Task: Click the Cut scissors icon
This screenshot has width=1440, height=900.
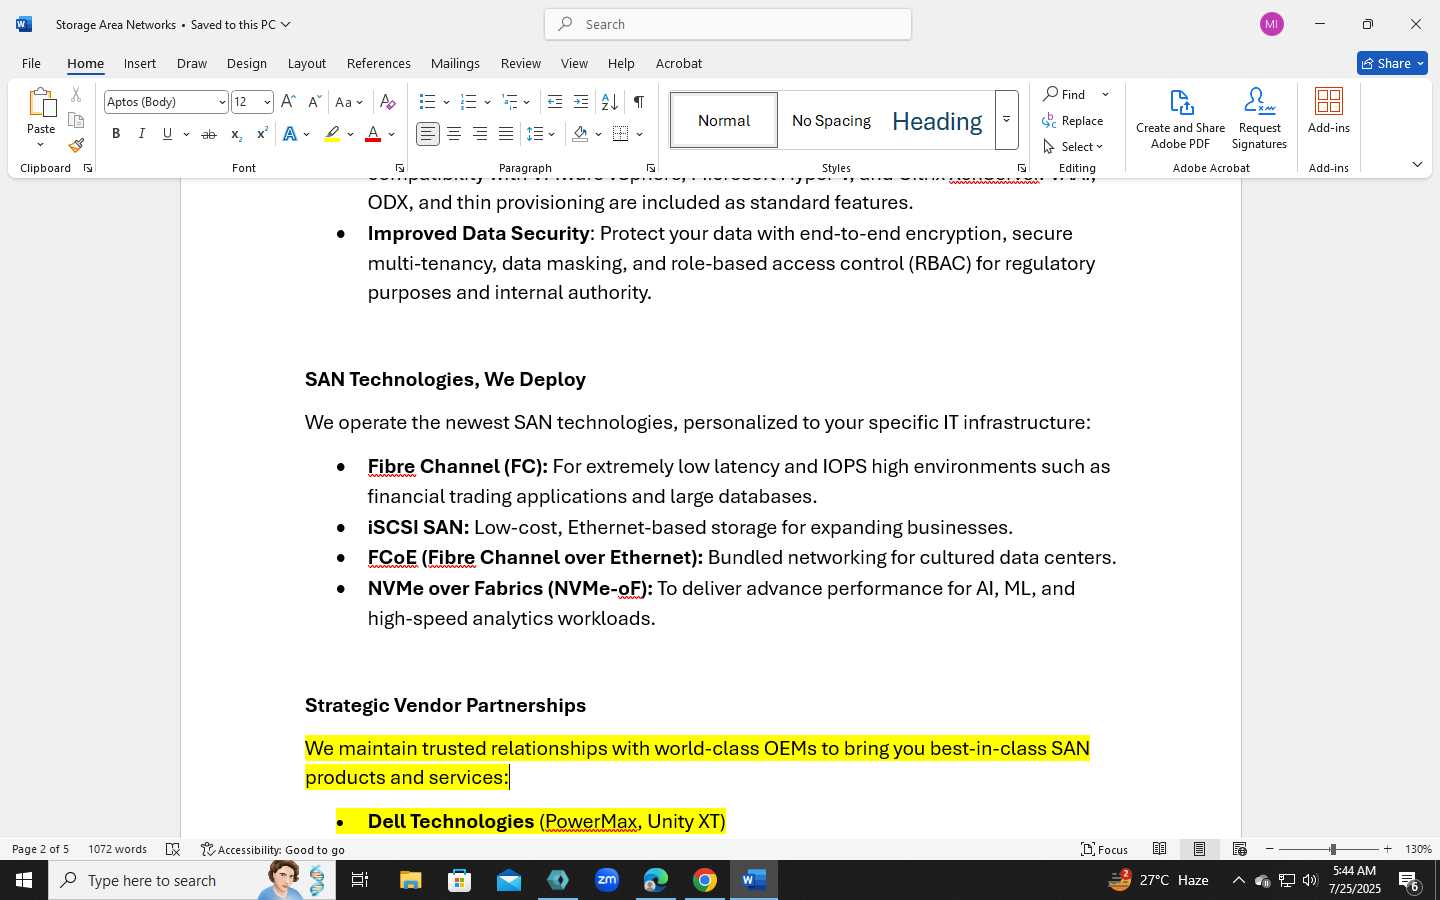Action: point(76,95)
